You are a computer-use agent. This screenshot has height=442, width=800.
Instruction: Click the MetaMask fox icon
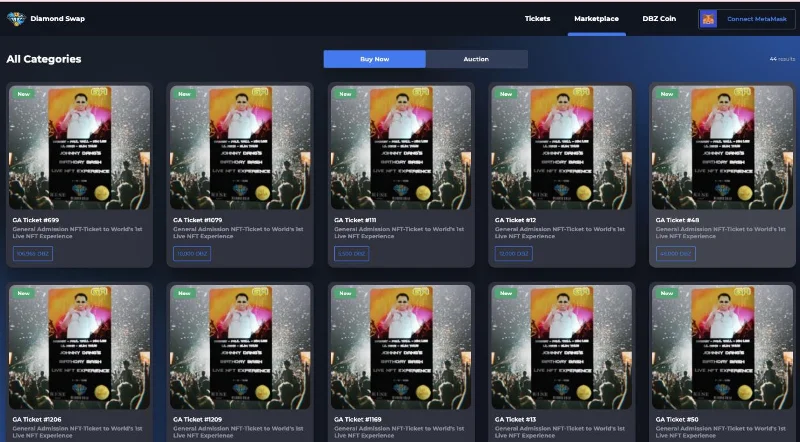coord(709,19)
